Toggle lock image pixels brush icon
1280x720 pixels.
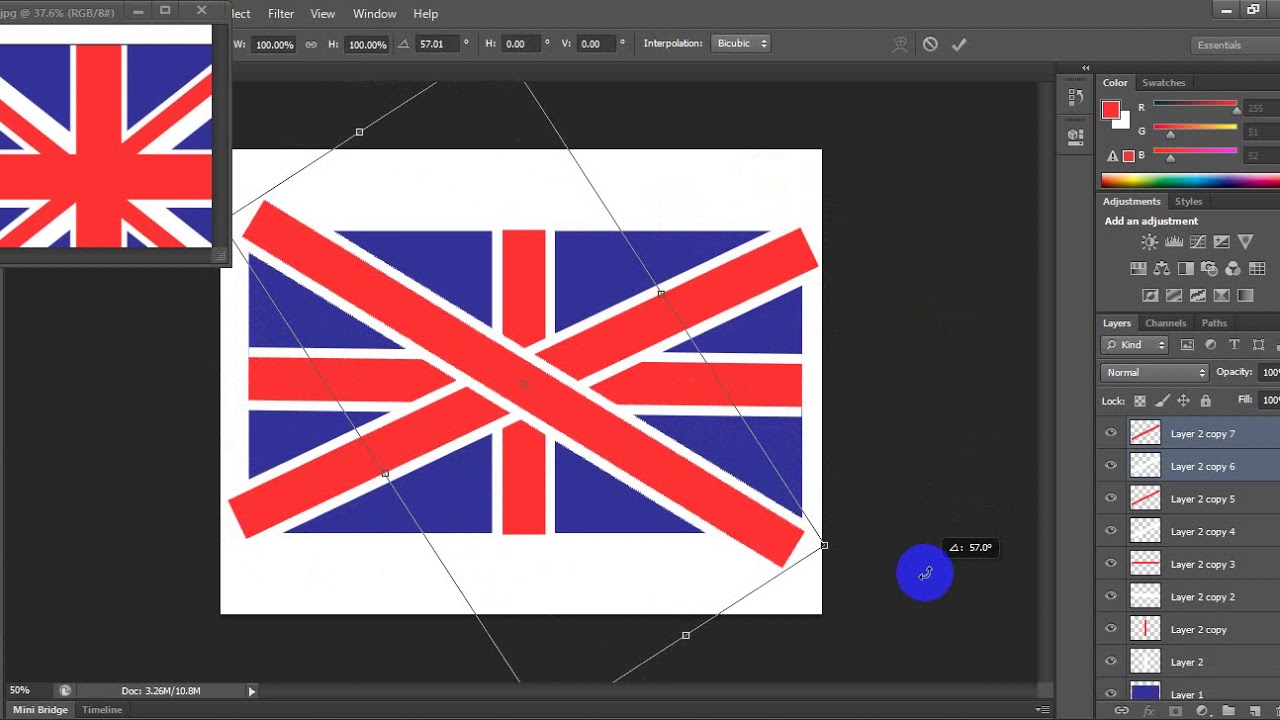1162,401
